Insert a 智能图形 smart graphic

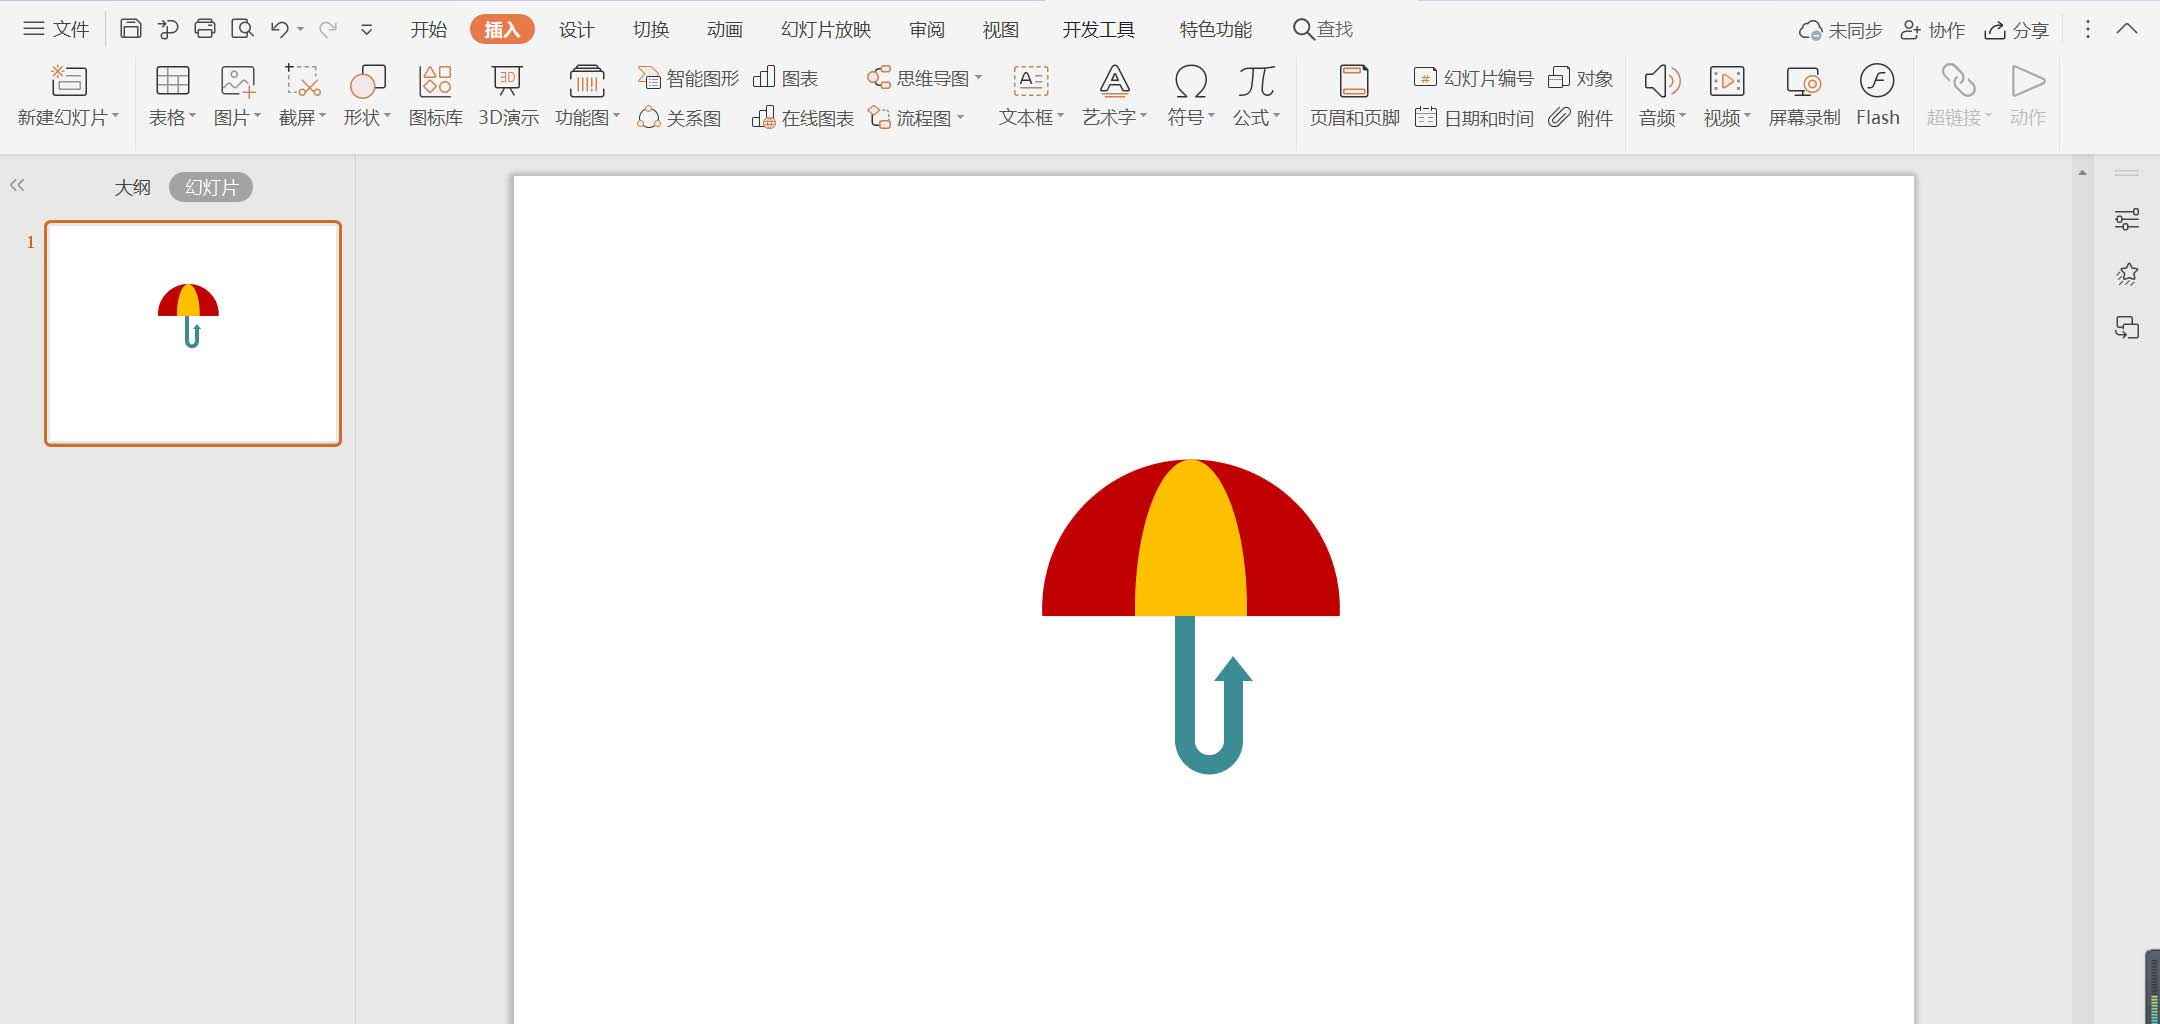[687, 76]
